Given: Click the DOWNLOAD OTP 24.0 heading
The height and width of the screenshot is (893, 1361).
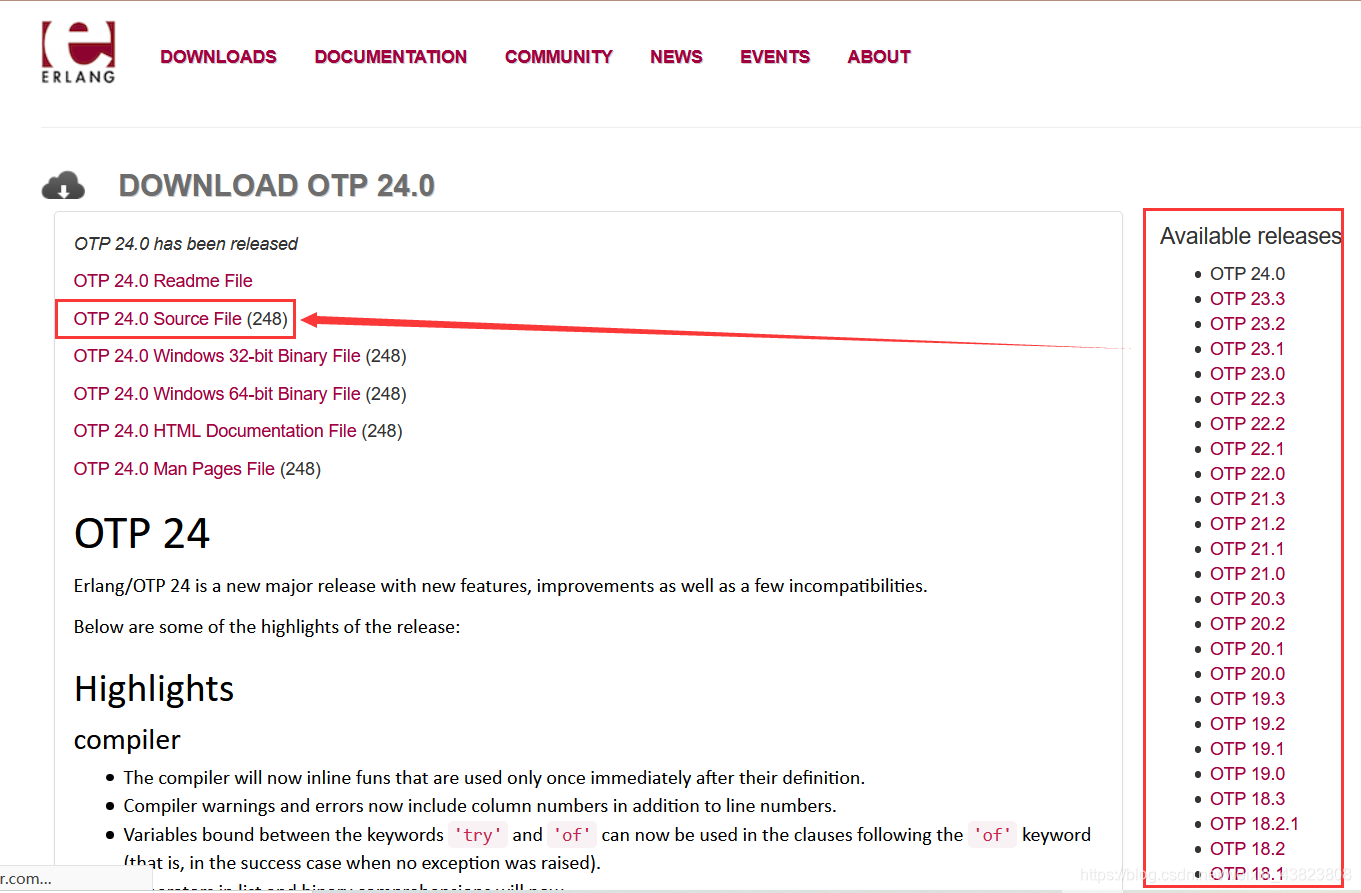Looking at the screenshot, I should 277,186.
